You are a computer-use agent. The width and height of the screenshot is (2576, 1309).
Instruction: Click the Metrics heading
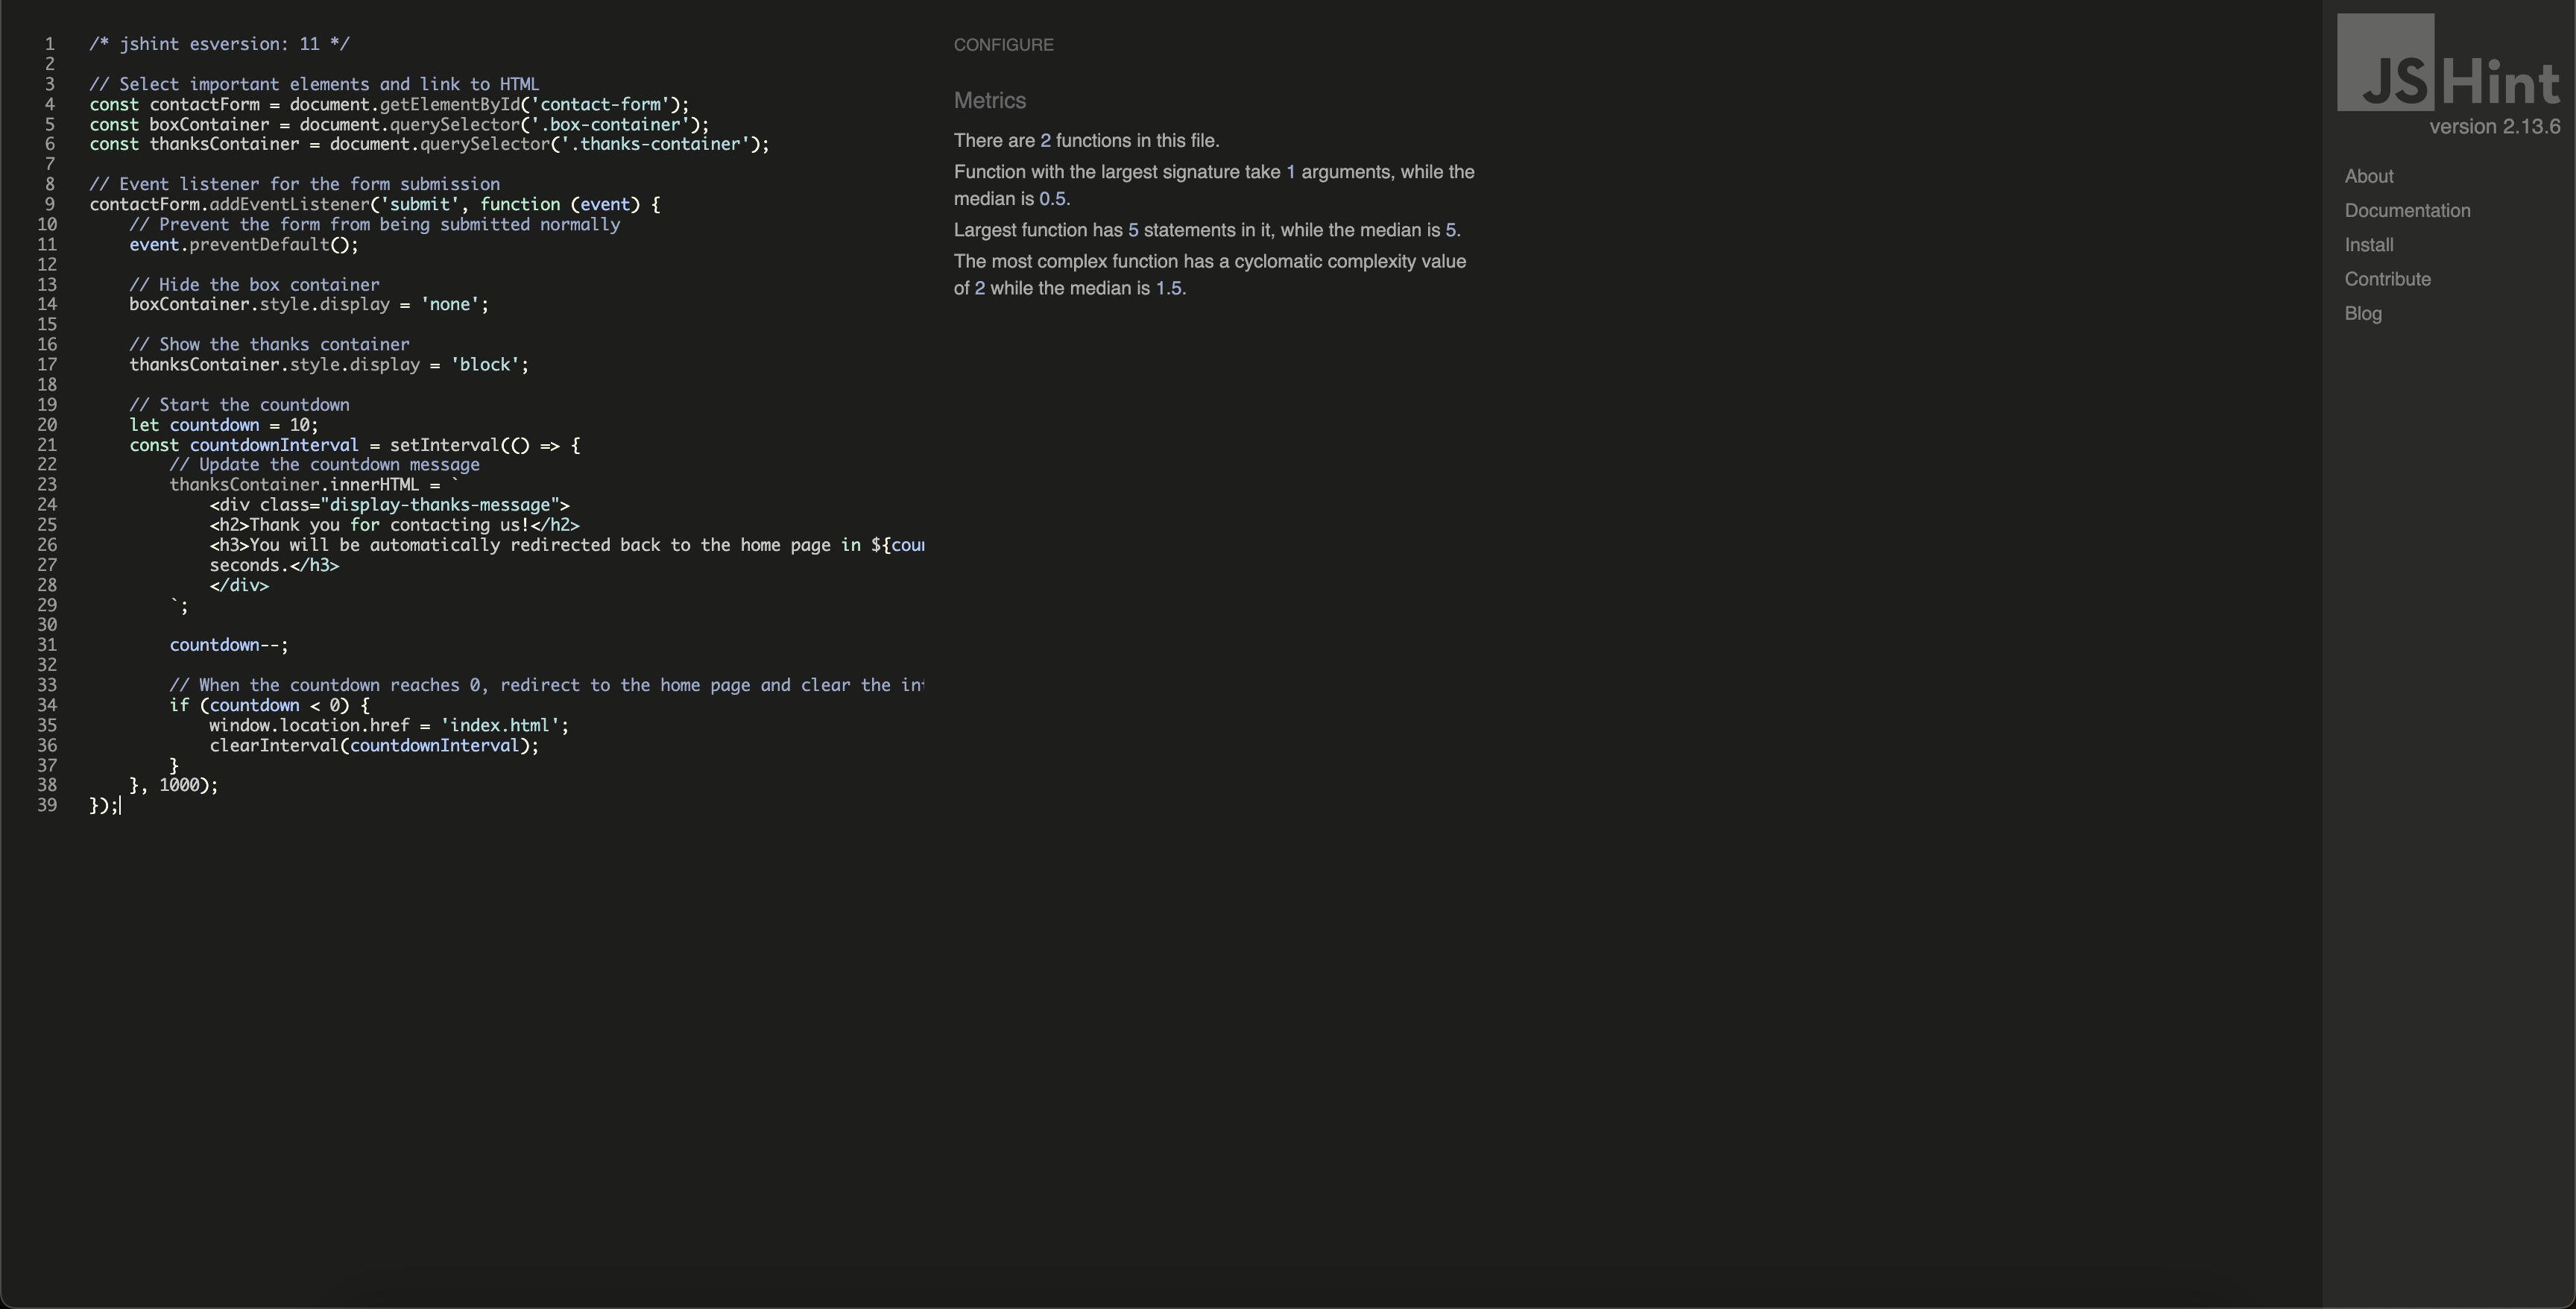click(x=990, y=101)
